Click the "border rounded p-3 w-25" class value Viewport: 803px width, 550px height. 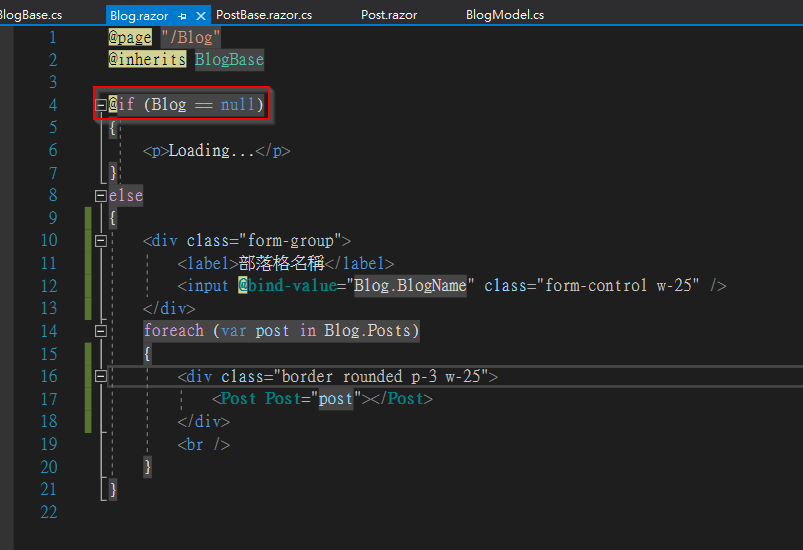(x=381, y=376)
